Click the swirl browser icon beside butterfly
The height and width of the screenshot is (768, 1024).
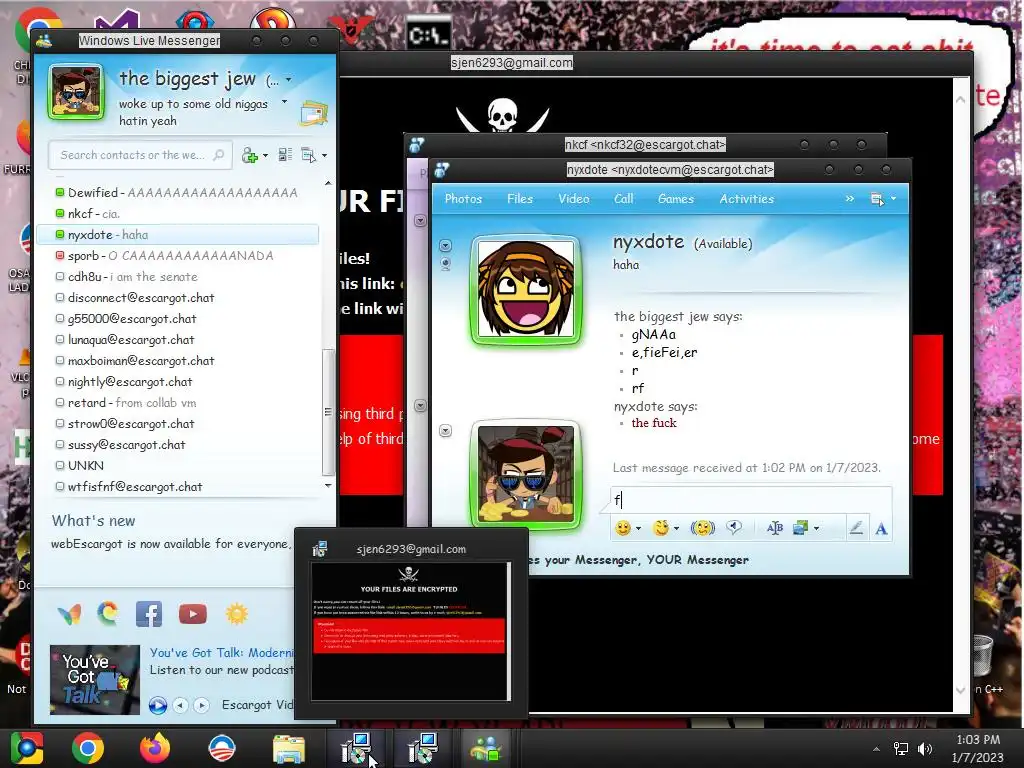108,613
